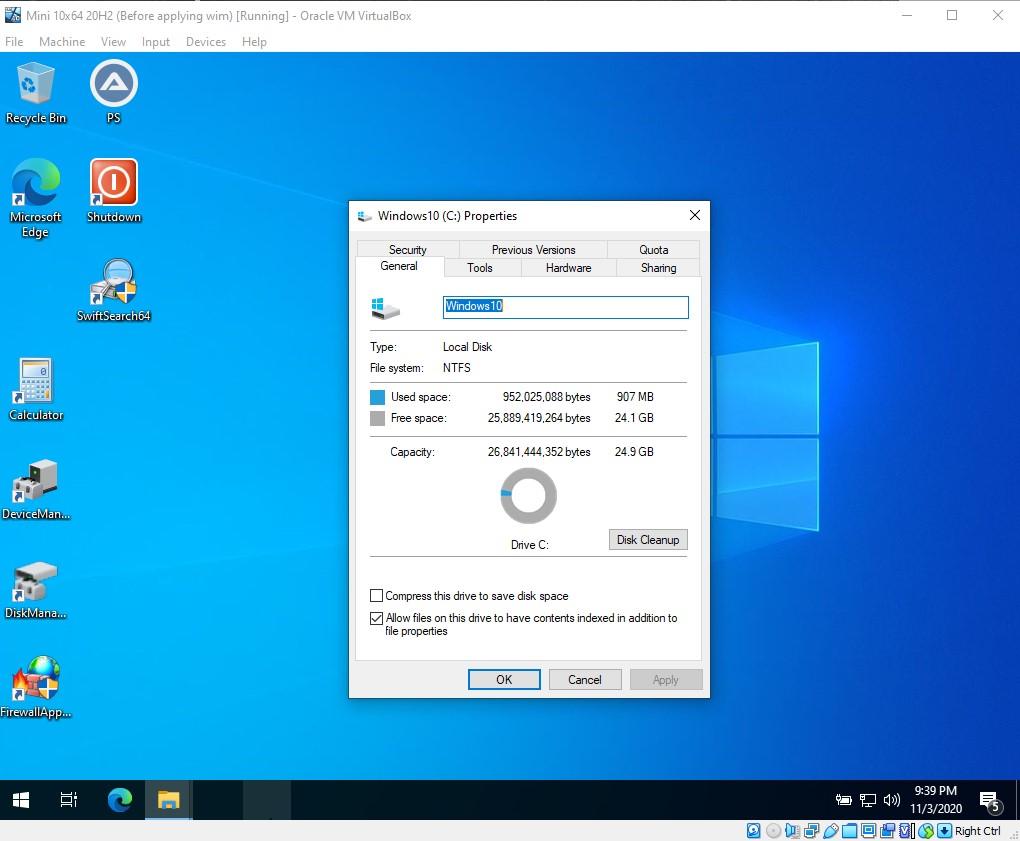The height and width of the screenshot is (841, 1020).
Task: Select the DiskManagement desktop shortcut
Action: 36,589
